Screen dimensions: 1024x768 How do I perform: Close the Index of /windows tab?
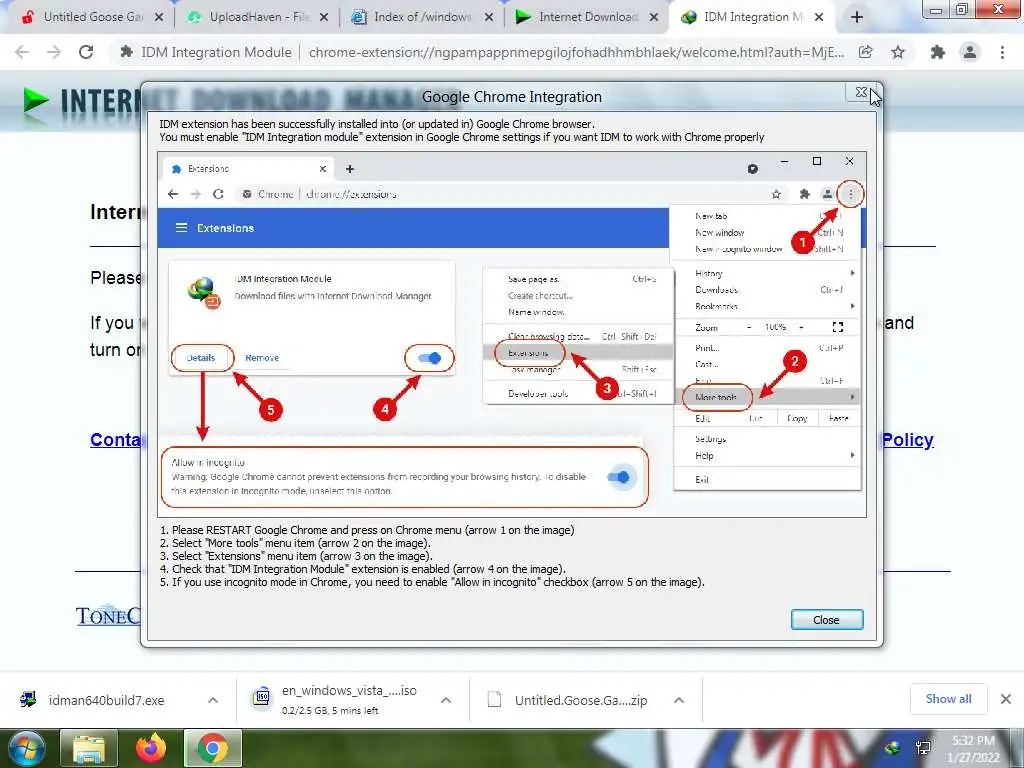click(488, 18)
